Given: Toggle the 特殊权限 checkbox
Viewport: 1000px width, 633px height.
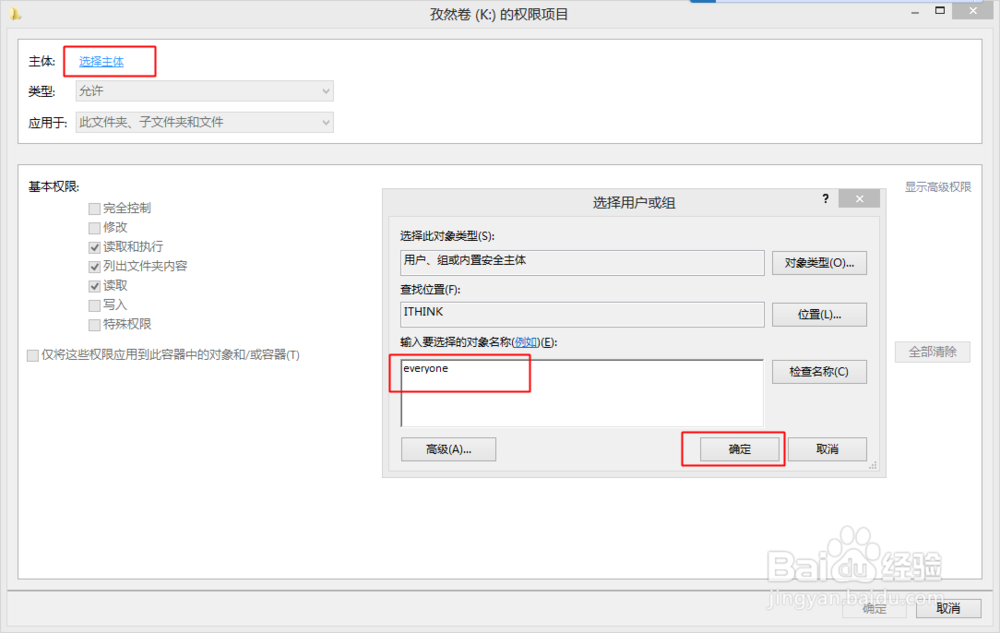Looking at the screenshot, I should click(x=94, y=325).
